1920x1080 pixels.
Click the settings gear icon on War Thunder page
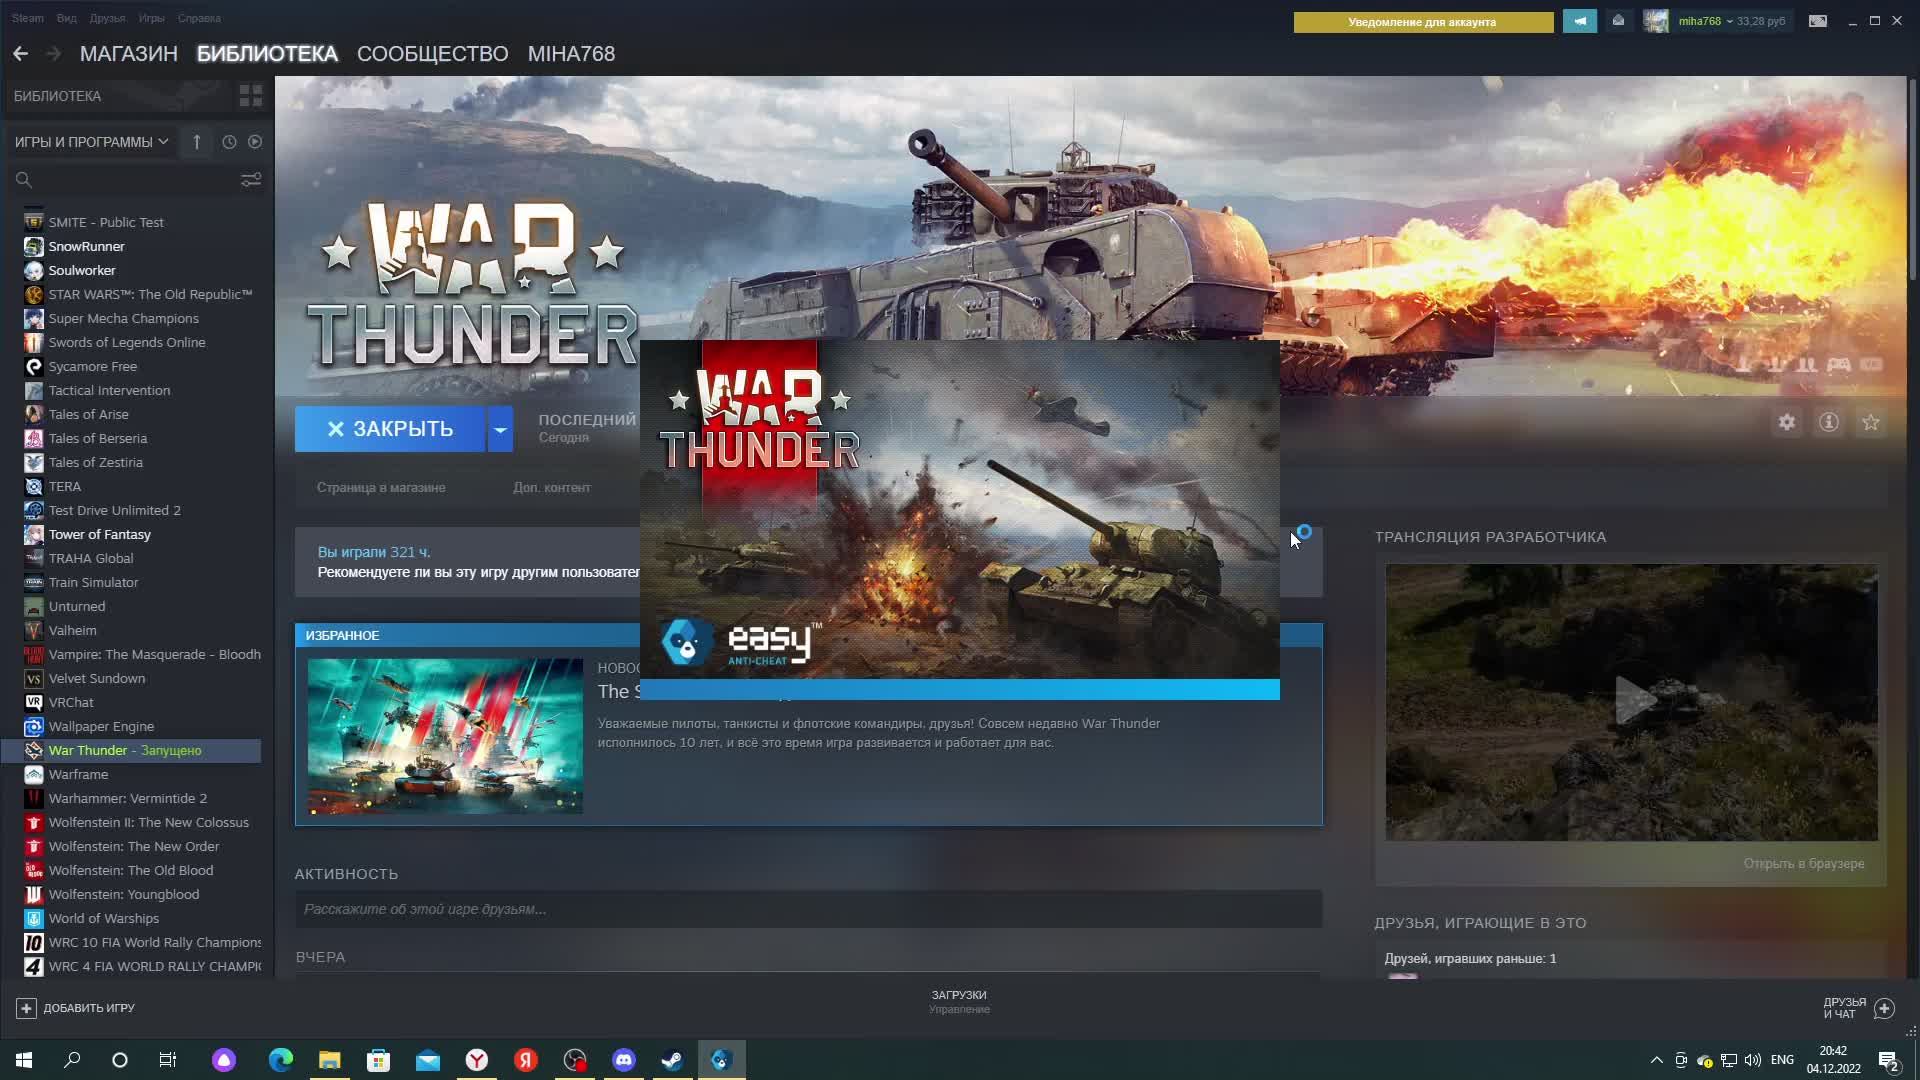tap(1787, 422)
